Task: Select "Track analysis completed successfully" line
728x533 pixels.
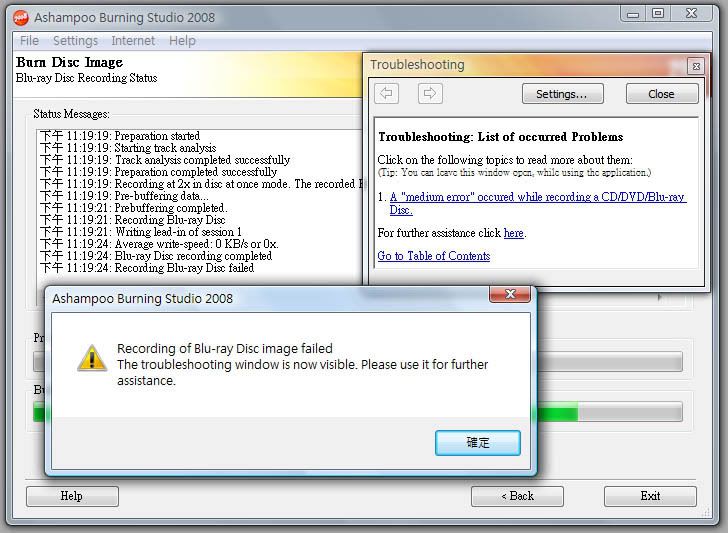Action: tap(165, 160)
